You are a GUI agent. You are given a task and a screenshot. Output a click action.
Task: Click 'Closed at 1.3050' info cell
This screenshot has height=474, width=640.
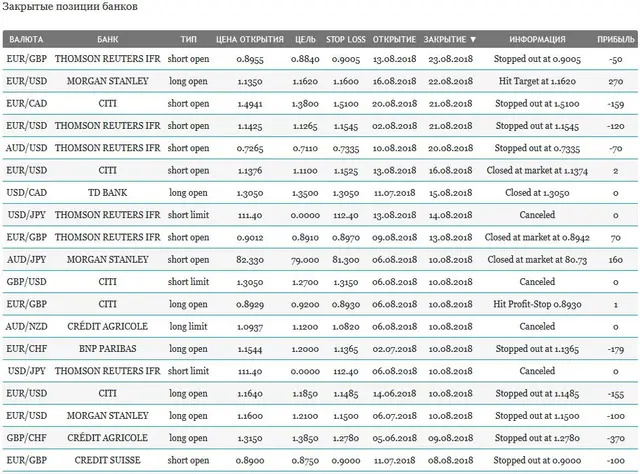tap(537, 193)
